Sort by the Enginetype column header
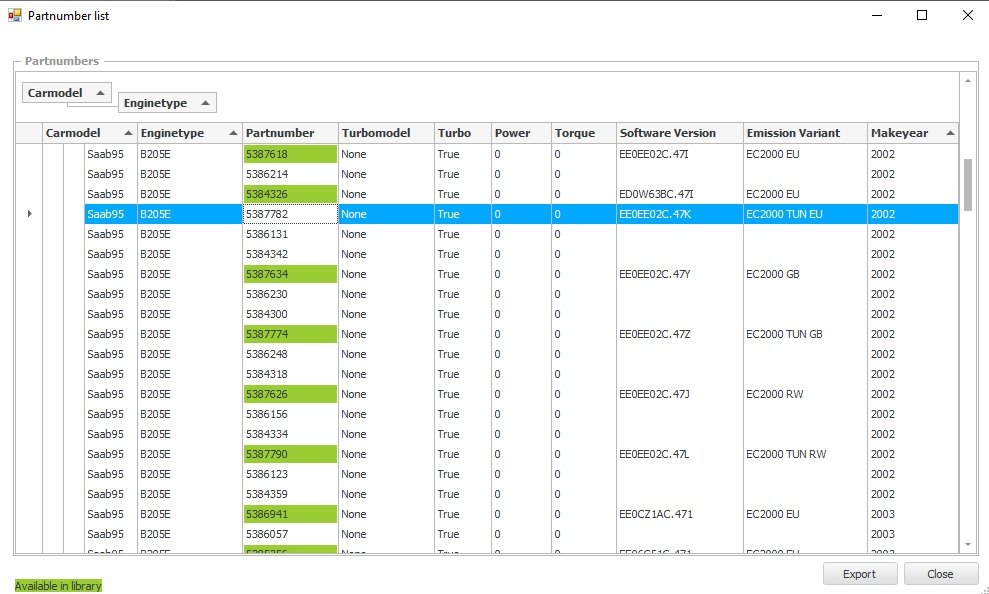 tap(189, 133)
